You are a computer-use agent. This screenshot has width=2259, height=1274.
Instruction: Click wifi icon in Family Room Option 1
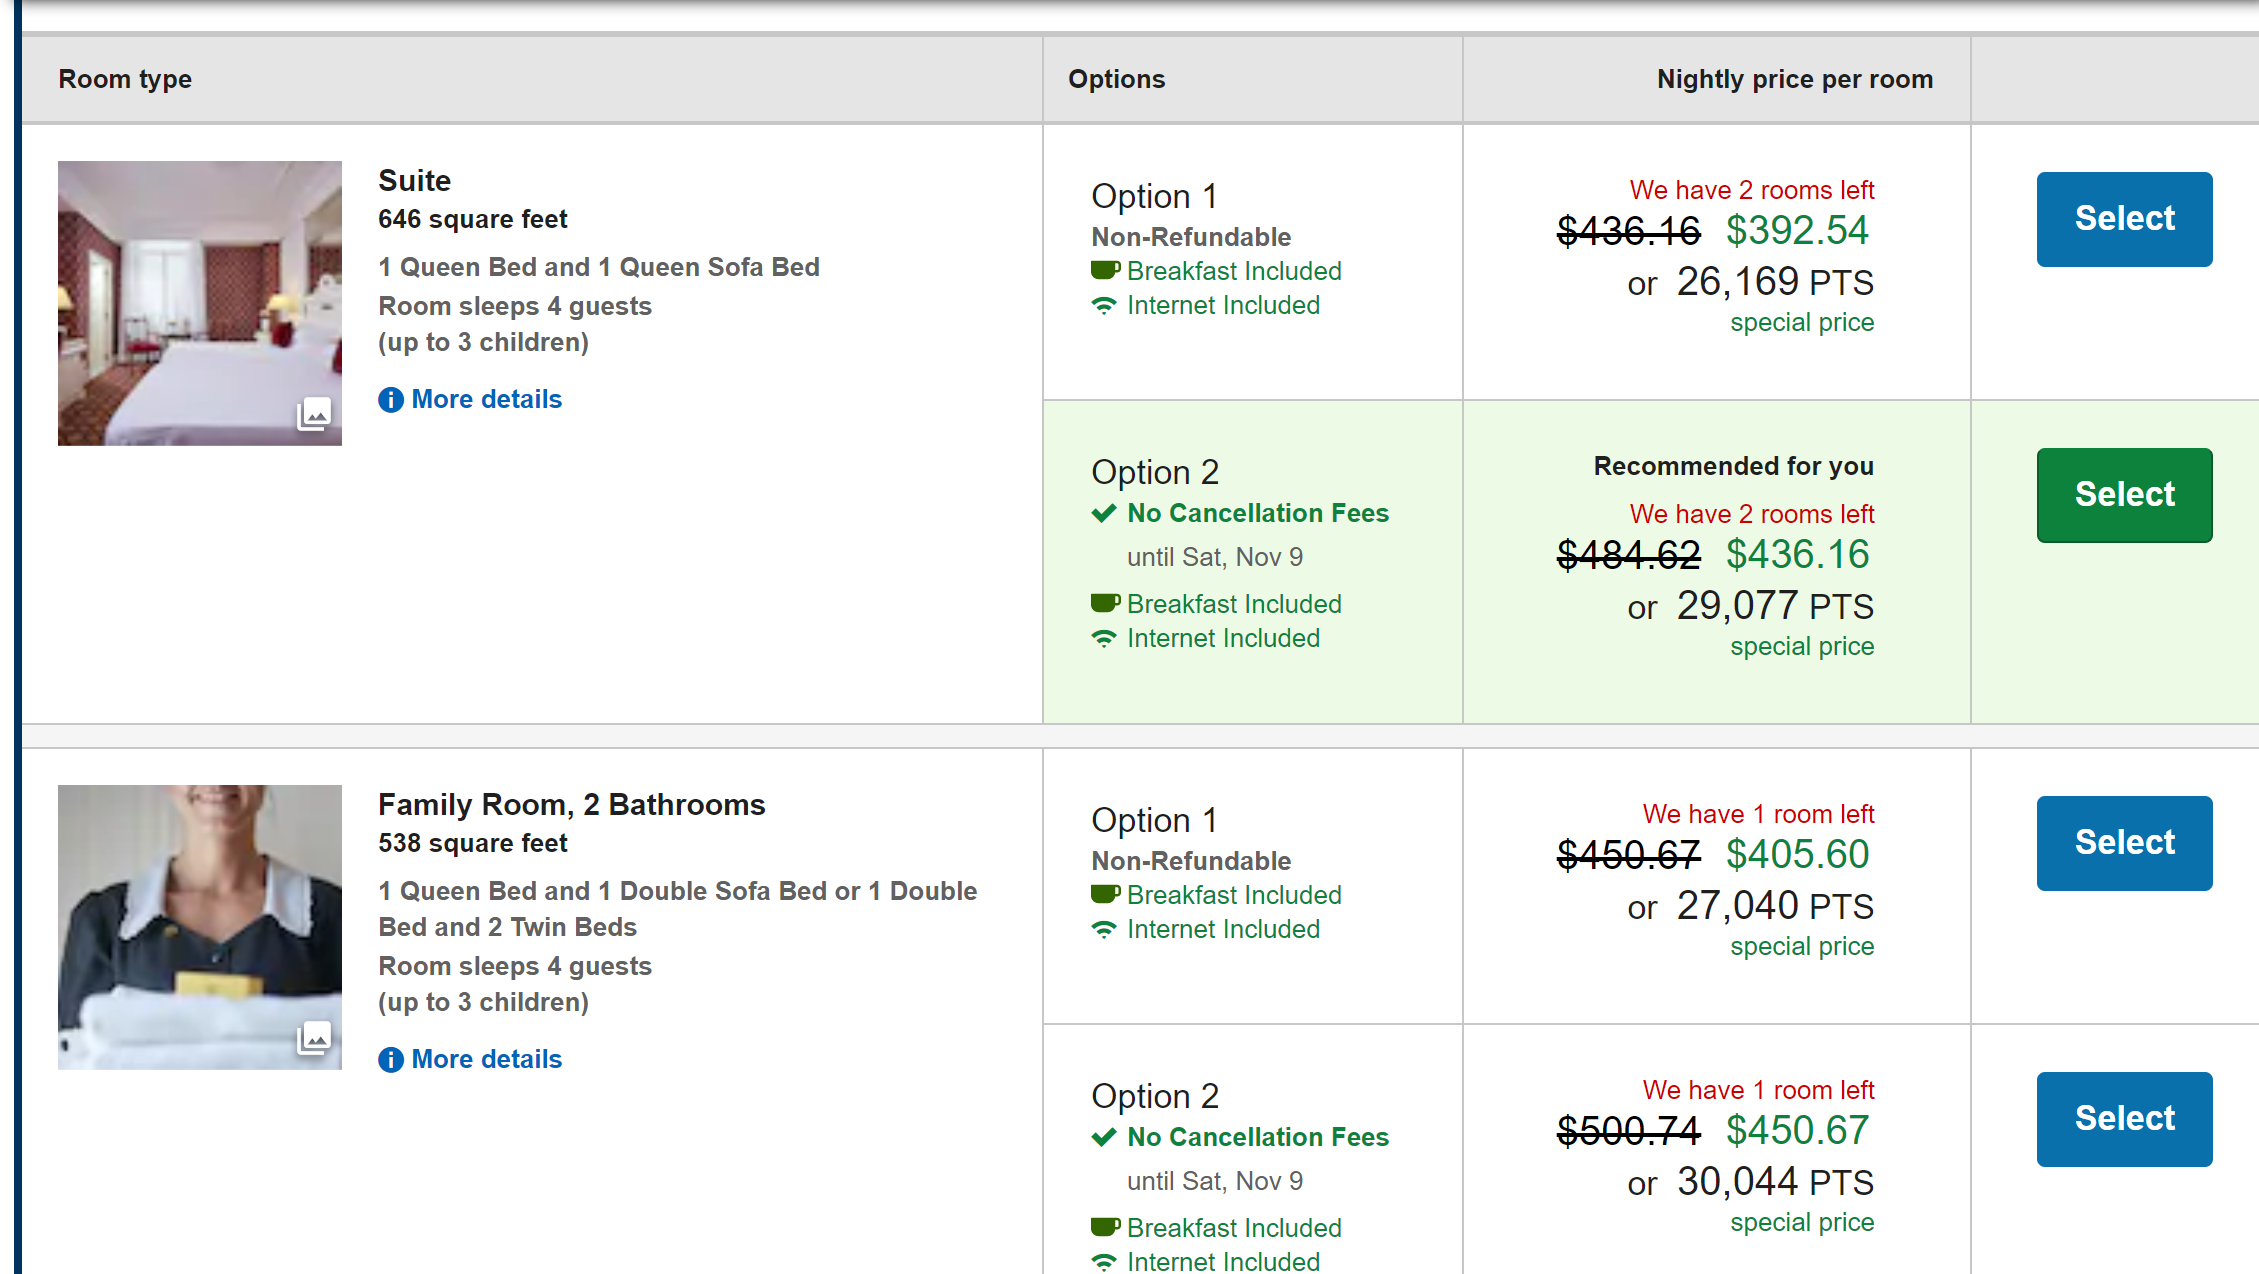pos(1103,929)
